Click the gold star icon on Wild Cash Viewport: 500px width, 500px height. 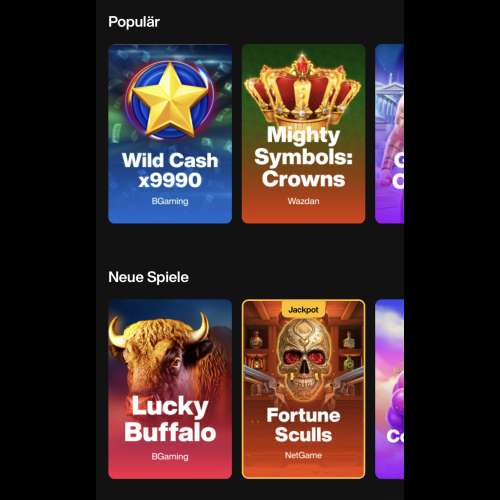[171, 100]
